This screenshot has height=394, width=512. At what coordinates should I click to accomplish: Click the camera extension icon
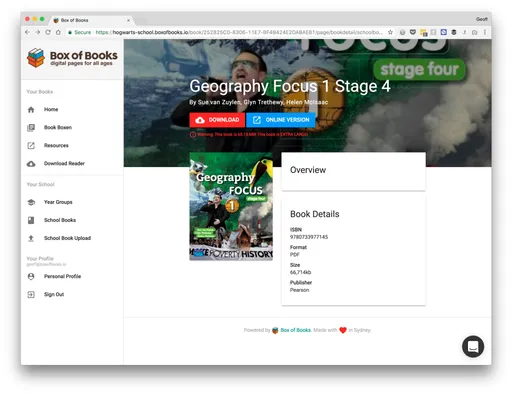pyautogui.click(x=474, y=32)
